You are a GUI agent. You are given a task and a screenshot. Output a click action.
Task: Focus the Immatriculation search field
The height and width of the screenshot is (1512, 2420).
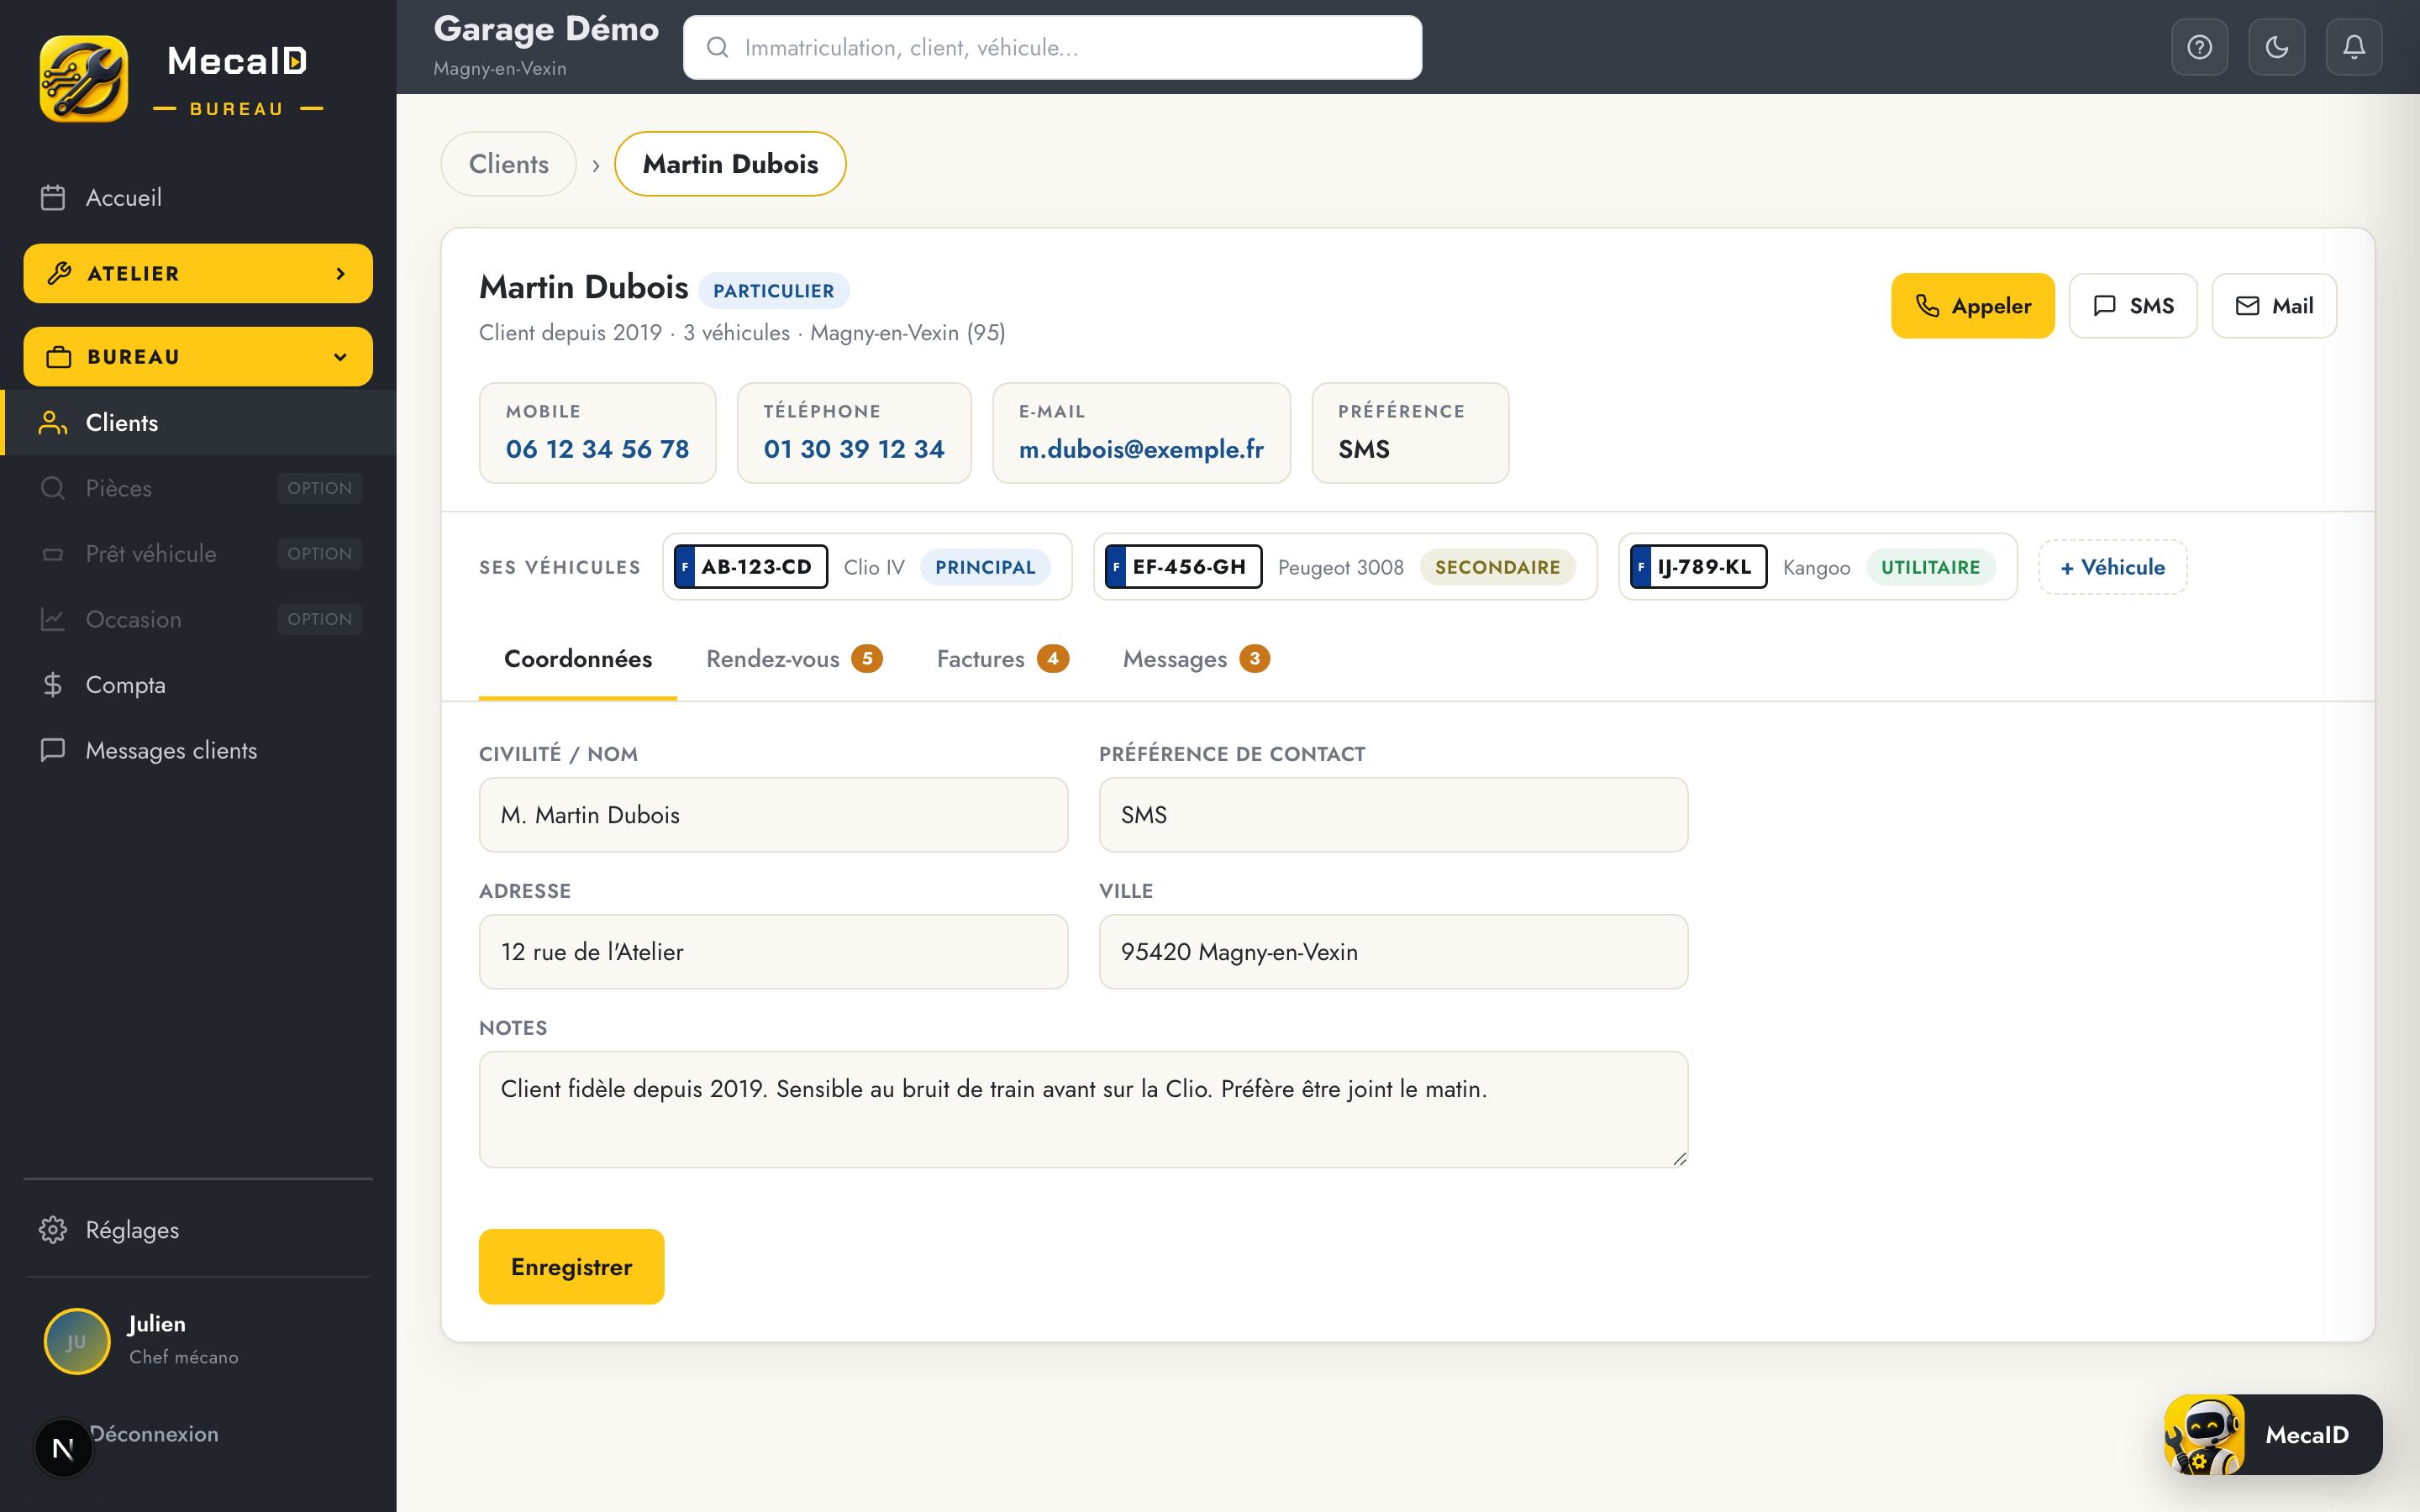click(x=1052, y=47)
